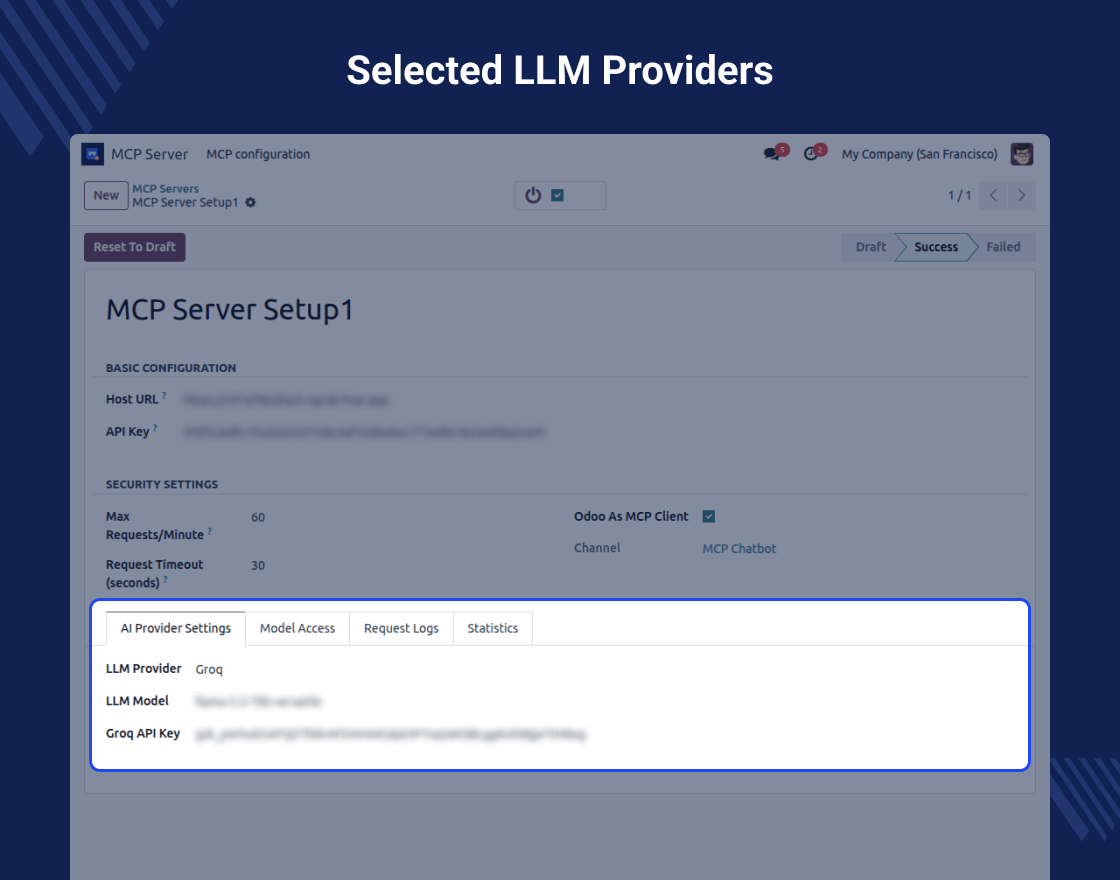
Task: Click the power icon toggle button
Action: pos(533,196)
